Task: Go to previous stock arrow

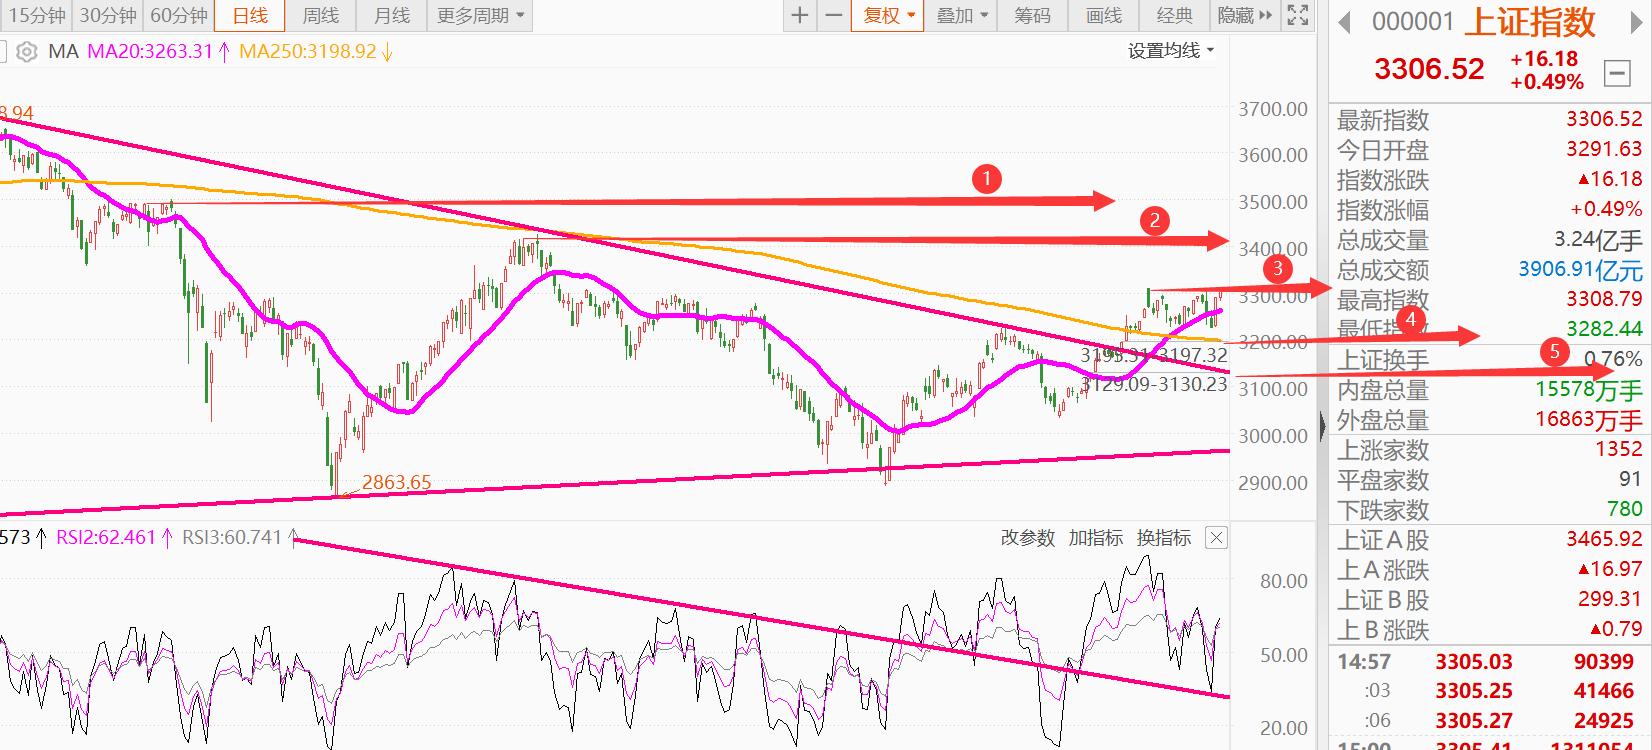Action: point(1344,22)
